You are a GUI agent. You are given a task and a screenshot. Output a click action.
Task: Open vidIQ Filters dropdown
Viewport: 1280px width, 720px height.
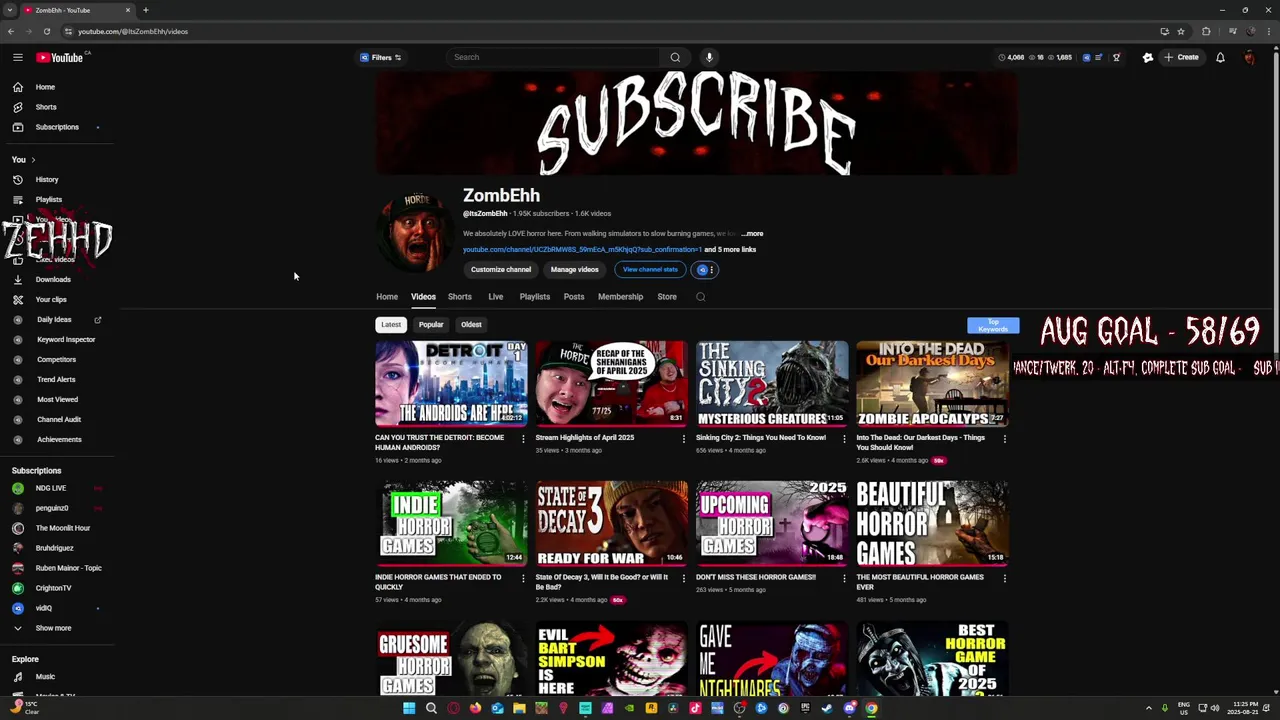381,57
